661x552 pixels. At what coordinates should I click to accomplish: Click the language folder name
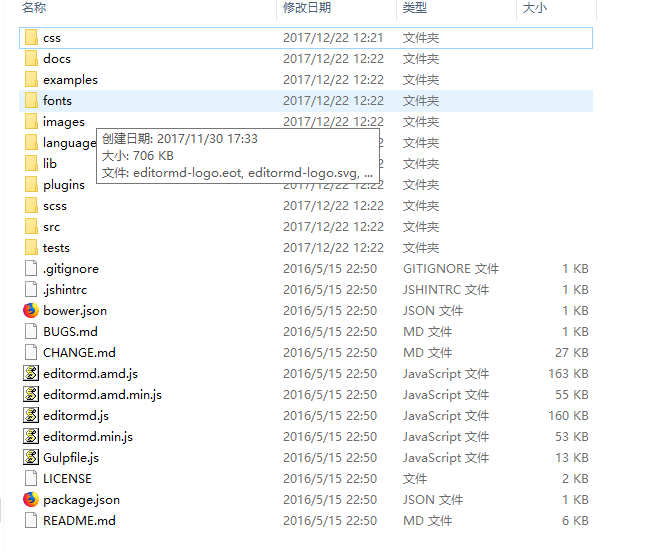pyautogui.click(x=70, y=143)
